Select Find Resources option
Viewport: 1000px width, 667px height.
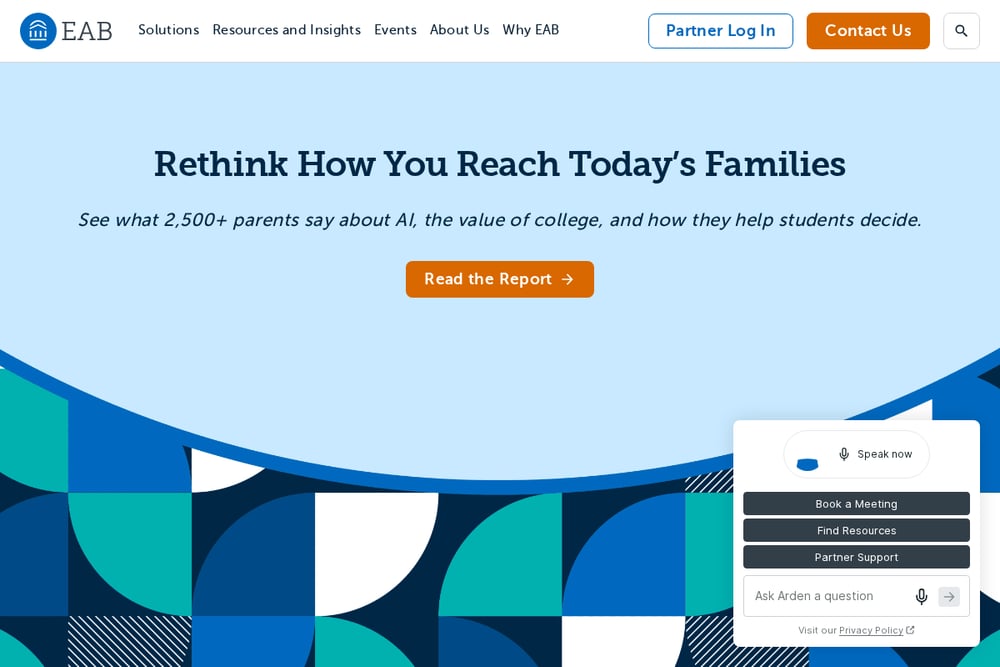pos(857,531)
